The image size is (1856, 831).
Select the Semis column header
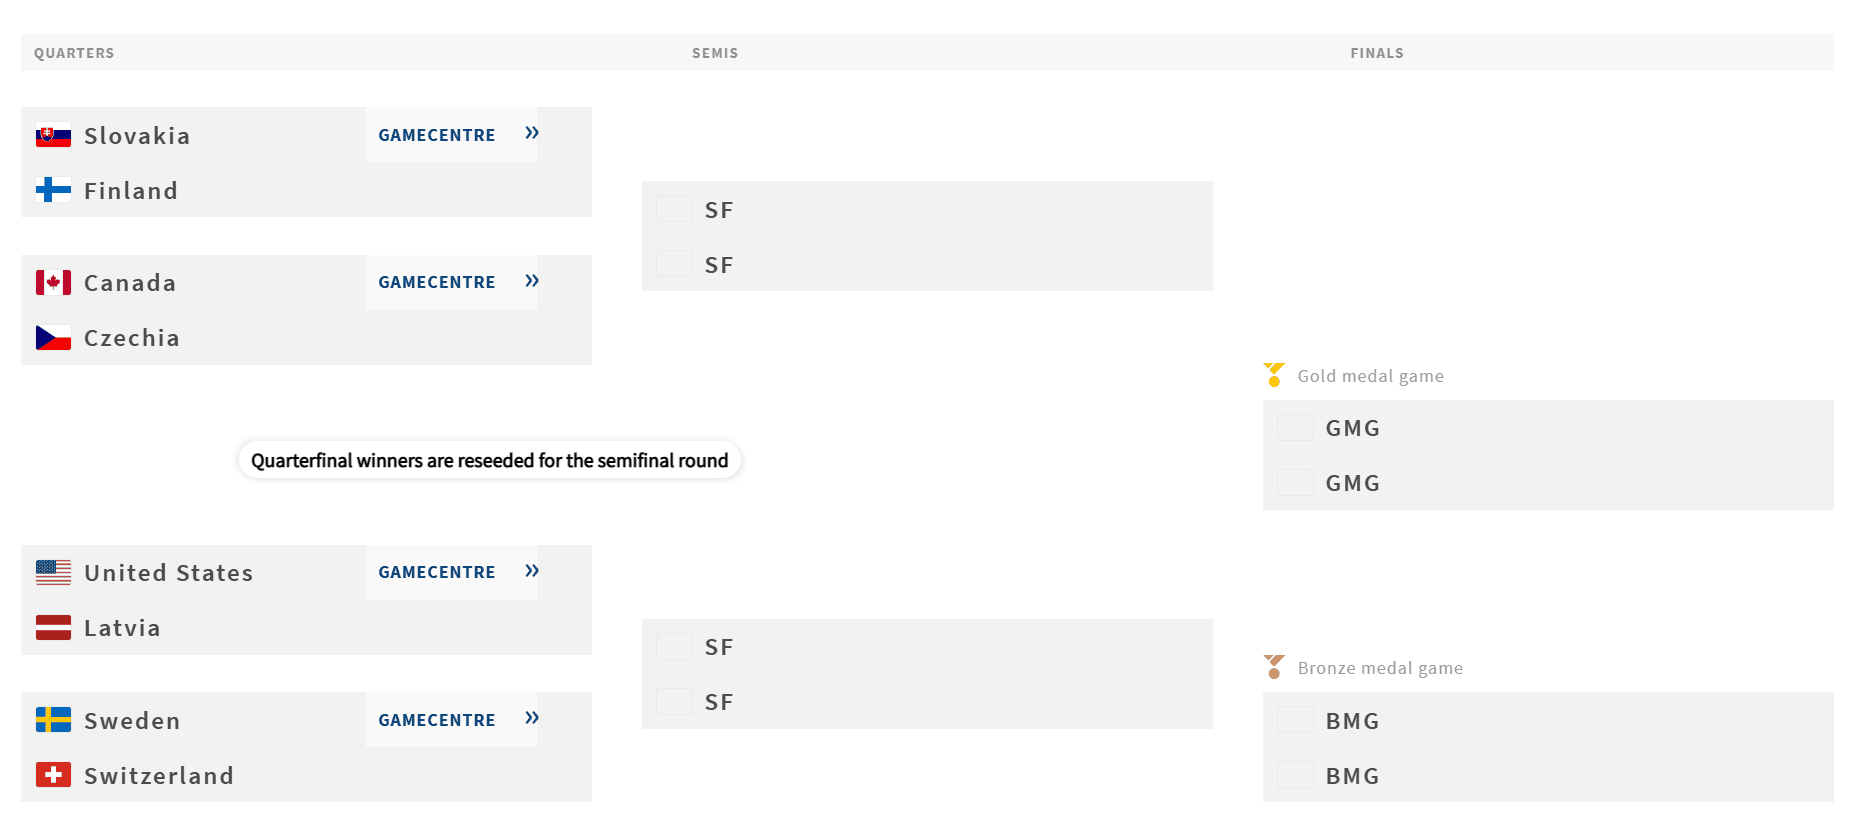715,53
